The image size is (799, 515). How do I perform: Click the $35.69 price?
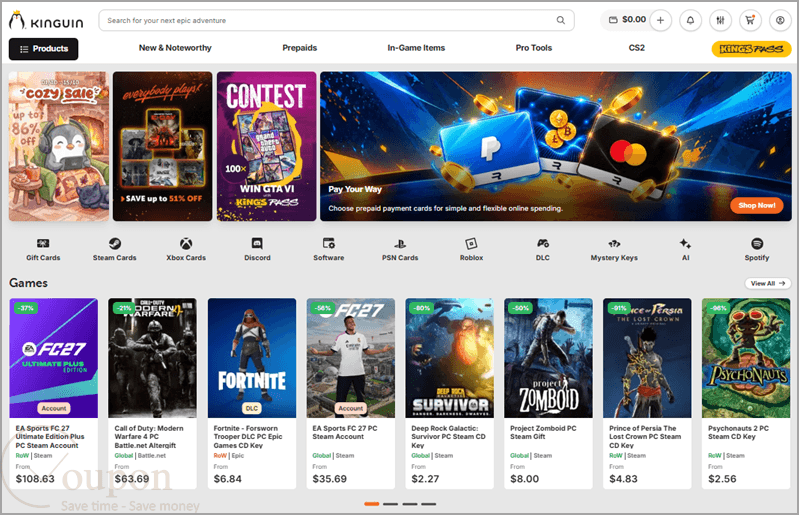pyautogui.click(x=330, y=479)
